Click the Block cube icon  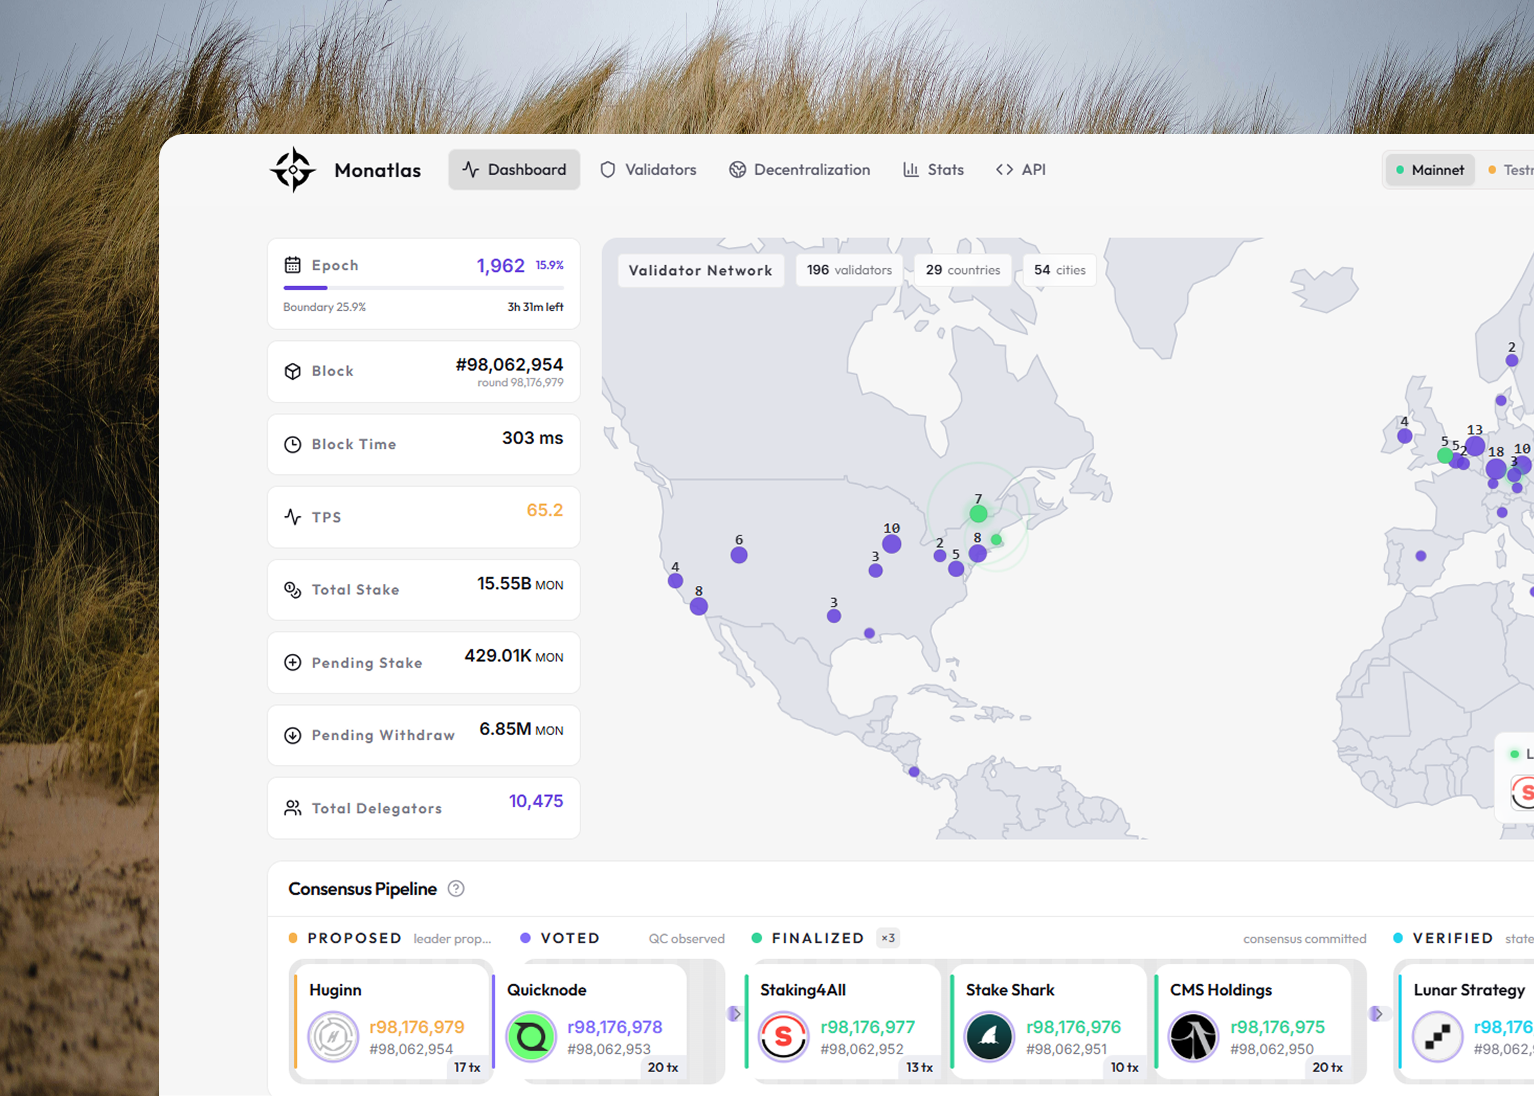[293, 371]
